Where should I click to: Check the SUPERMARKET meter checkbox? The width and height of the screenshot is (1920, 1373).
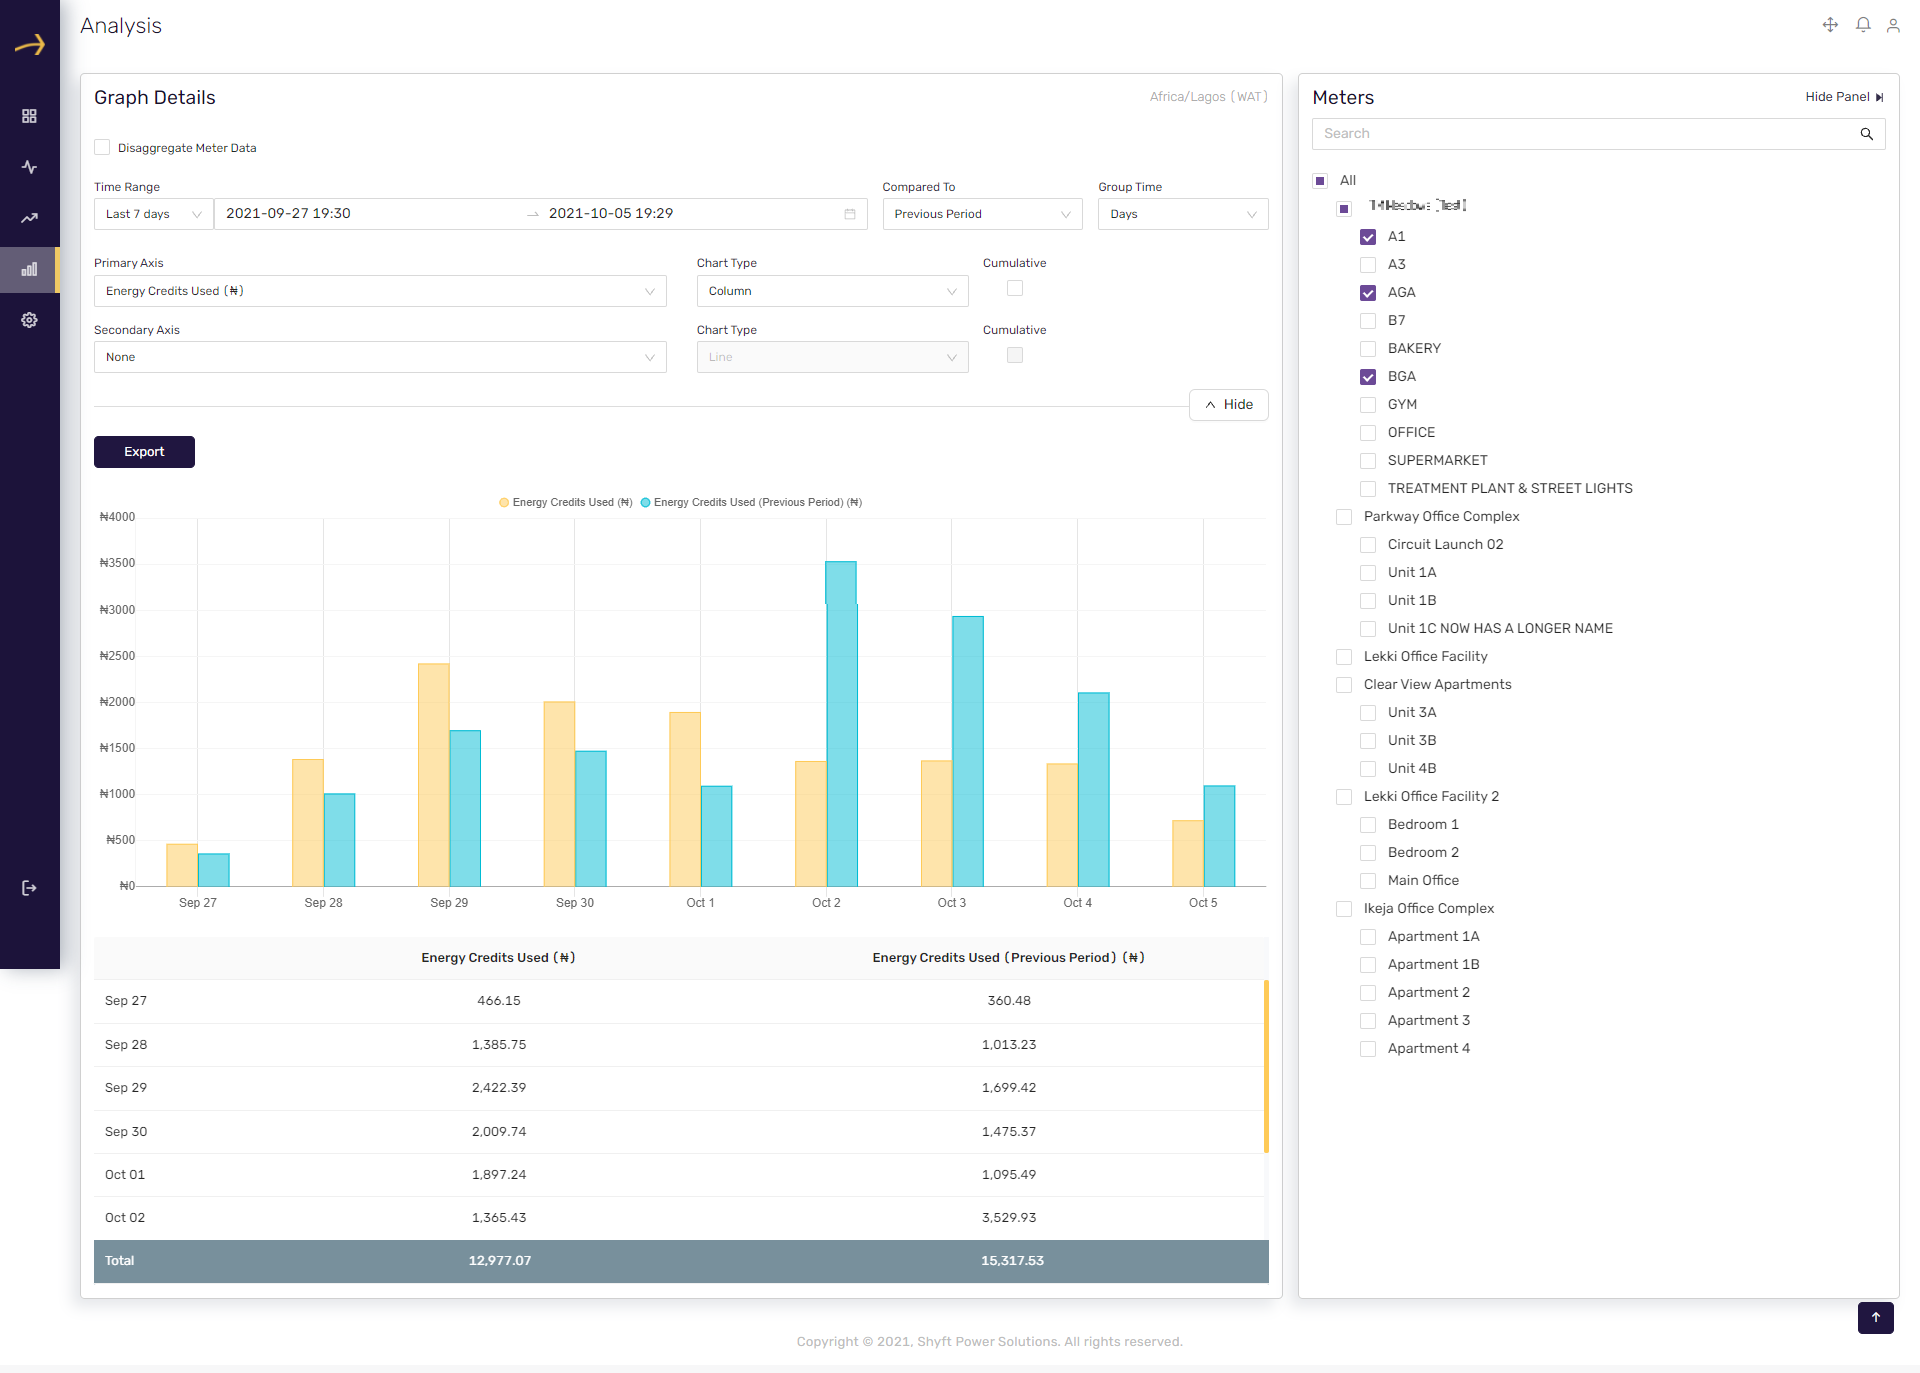[x=1368, y=461]
